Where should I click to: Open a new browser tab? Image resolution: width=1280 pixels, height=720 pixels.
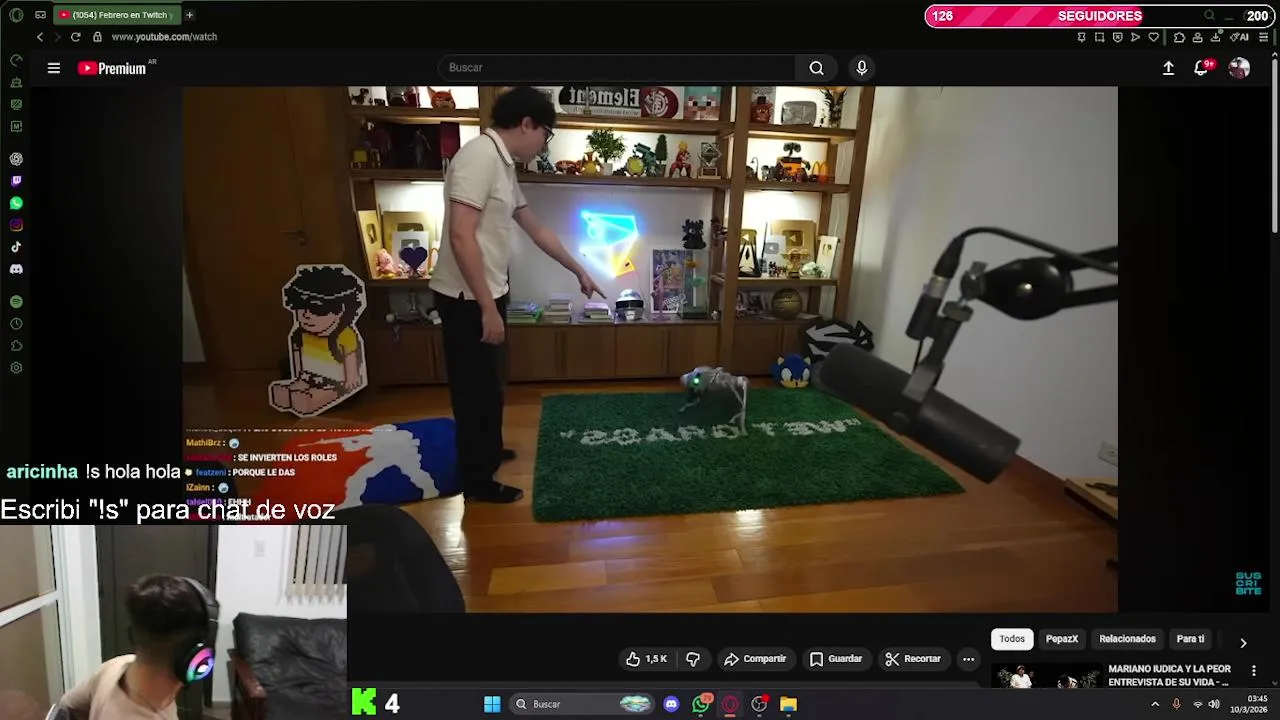[x=189, y=15]
